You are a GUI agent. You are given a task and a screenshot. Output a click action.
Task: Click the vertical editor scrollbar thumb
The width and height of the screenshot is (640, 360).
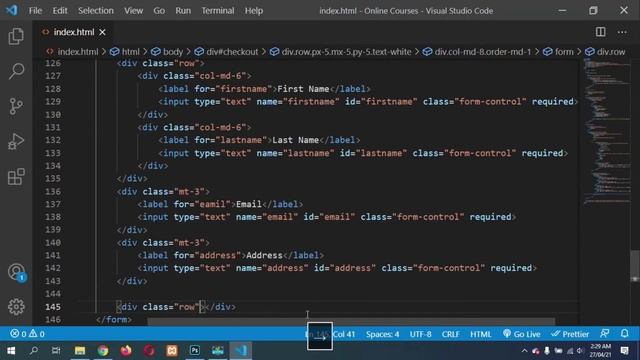635,266
